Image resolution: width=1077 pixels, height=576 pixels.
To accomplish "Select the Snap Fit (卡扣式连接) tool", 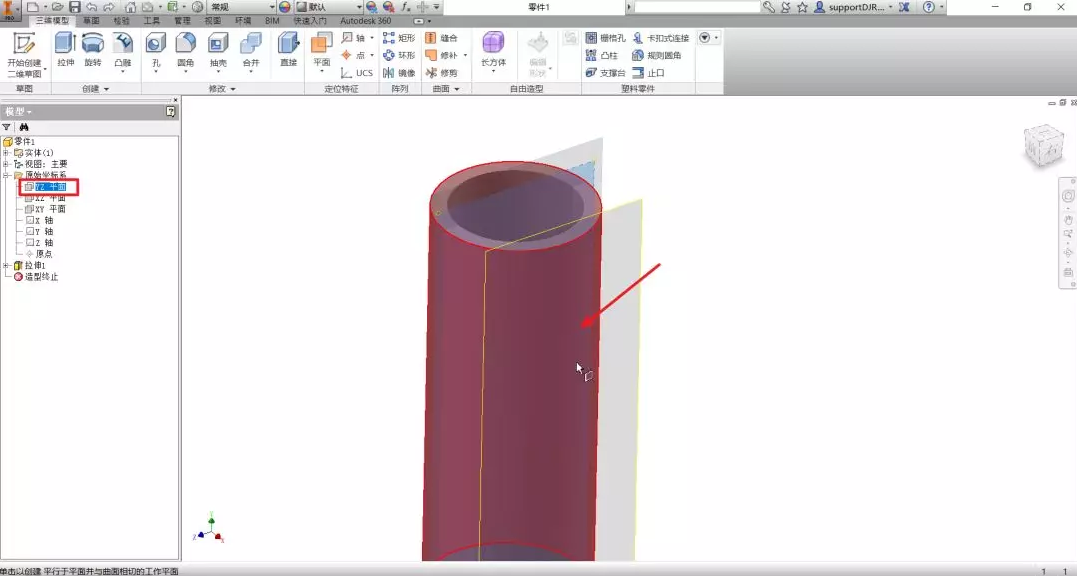I will pyautogui.click(x=660, y=38).
